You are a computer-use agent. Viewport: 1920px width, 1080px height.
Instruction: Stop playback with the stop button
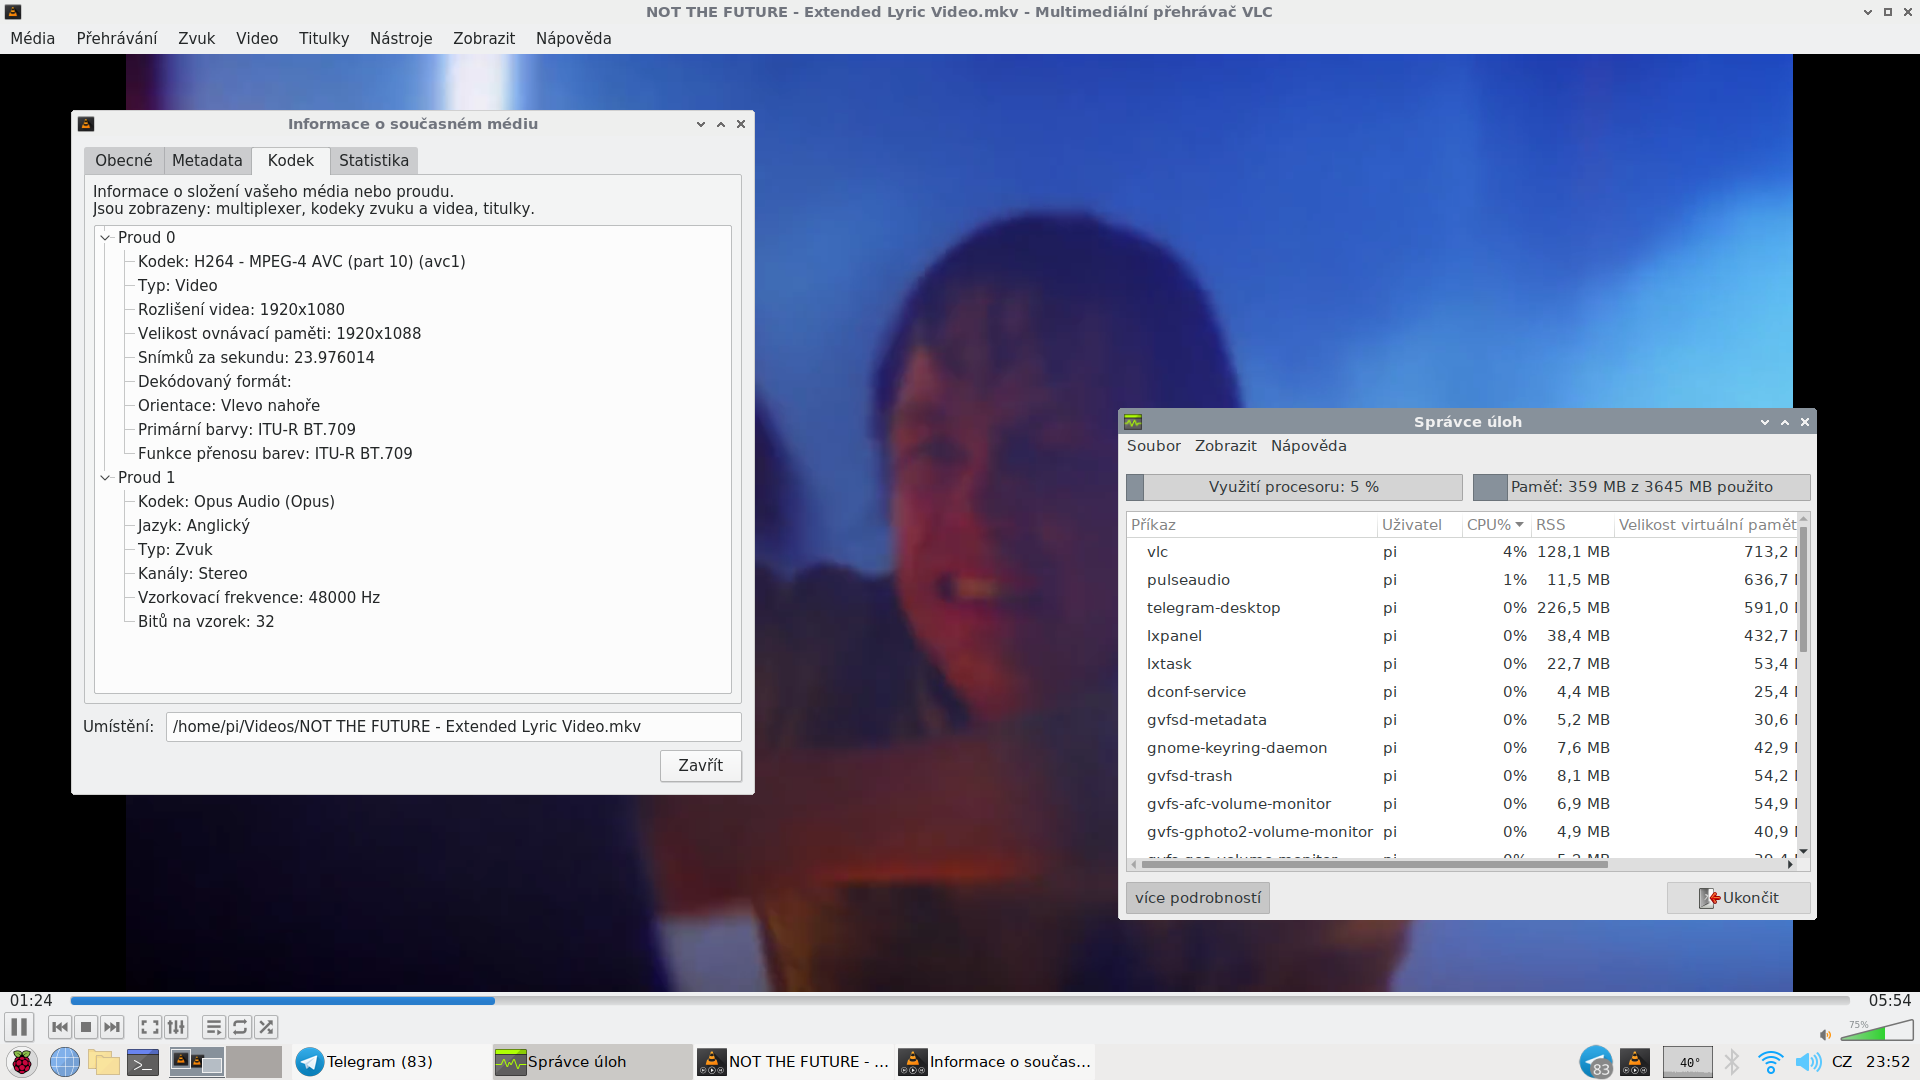pyautogui.click(x=86, y=1027)
